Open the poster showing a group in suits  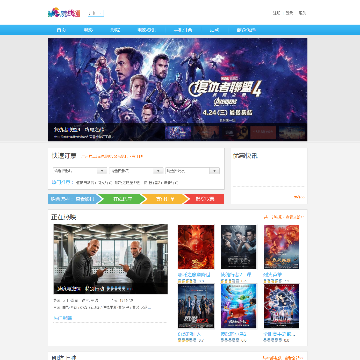pos(196,306)
